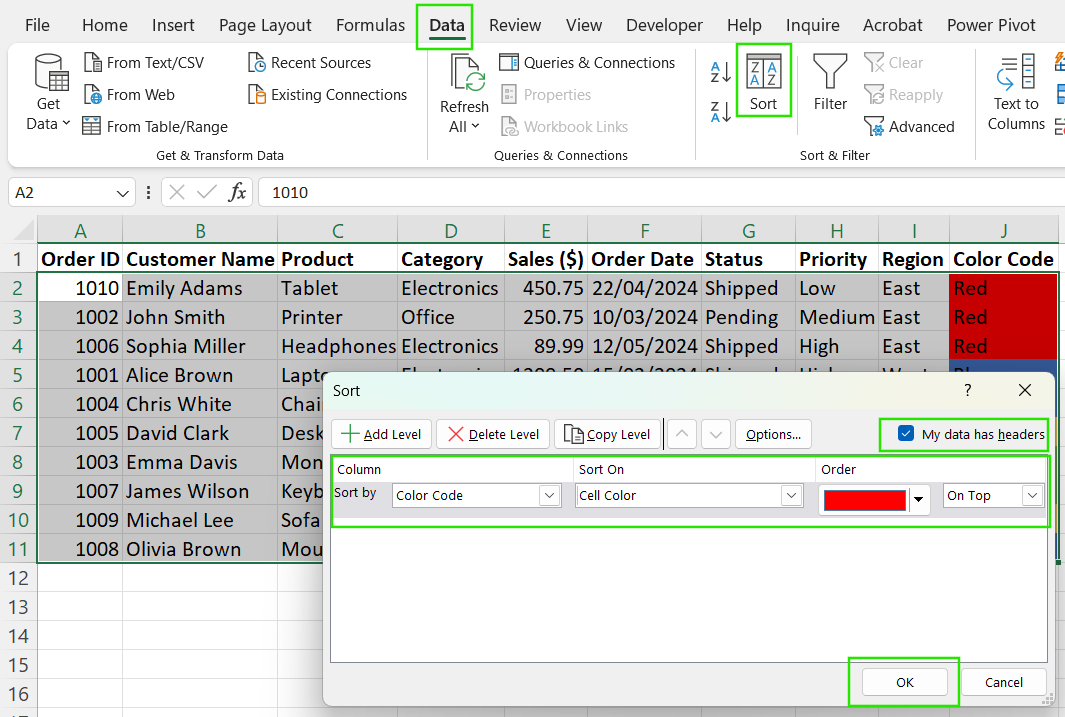This screenshot has height=717, width=1065.
Task: Open the File tab
Action: tap(37, 25)
